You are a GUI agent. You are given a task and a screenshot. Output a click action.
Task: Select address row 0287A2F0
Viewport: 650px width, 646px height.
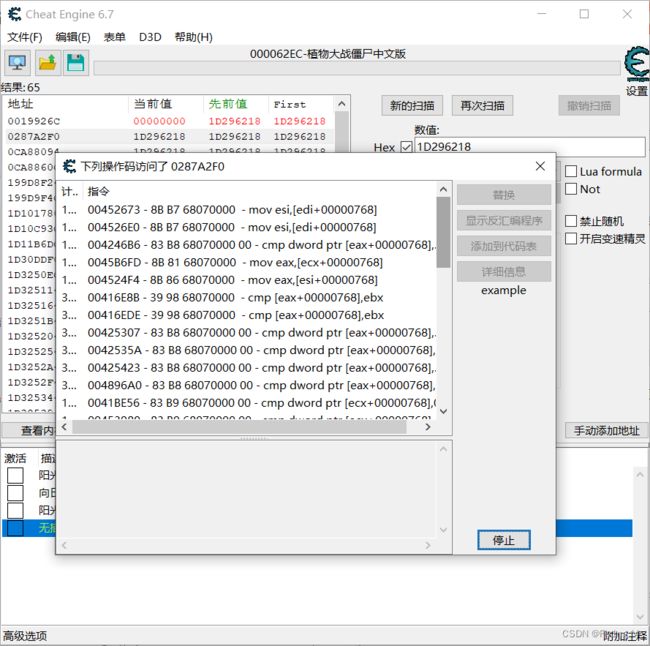tap(169, 136)
